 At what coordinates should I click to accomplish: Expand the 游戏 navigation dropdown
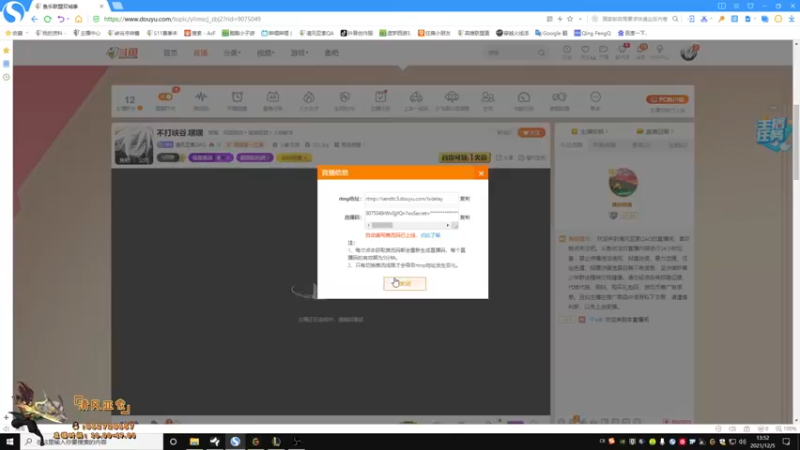coord(299,53)
